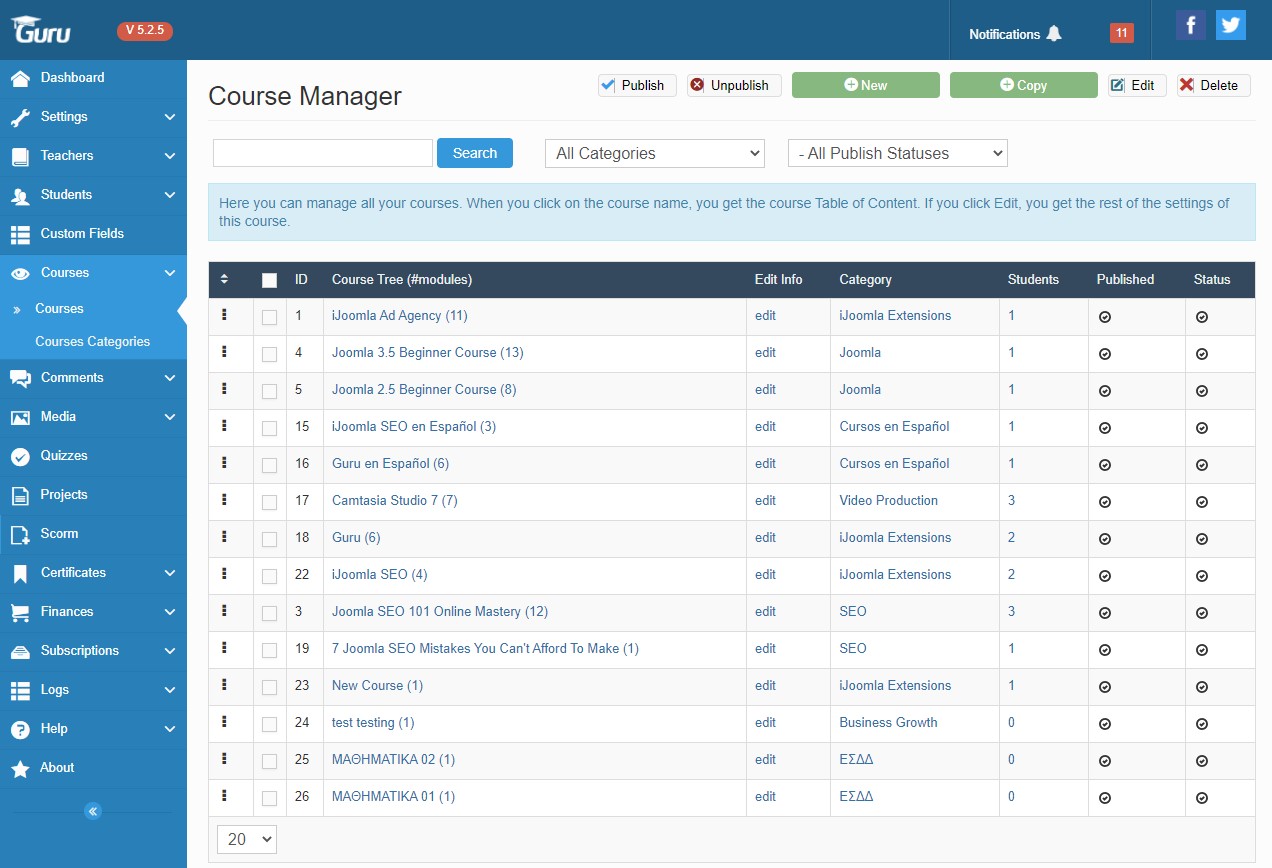Screen dimensions: 1272x868
Task: Open students count for Camtasia Studio 7
Action: pos(1011,500)
